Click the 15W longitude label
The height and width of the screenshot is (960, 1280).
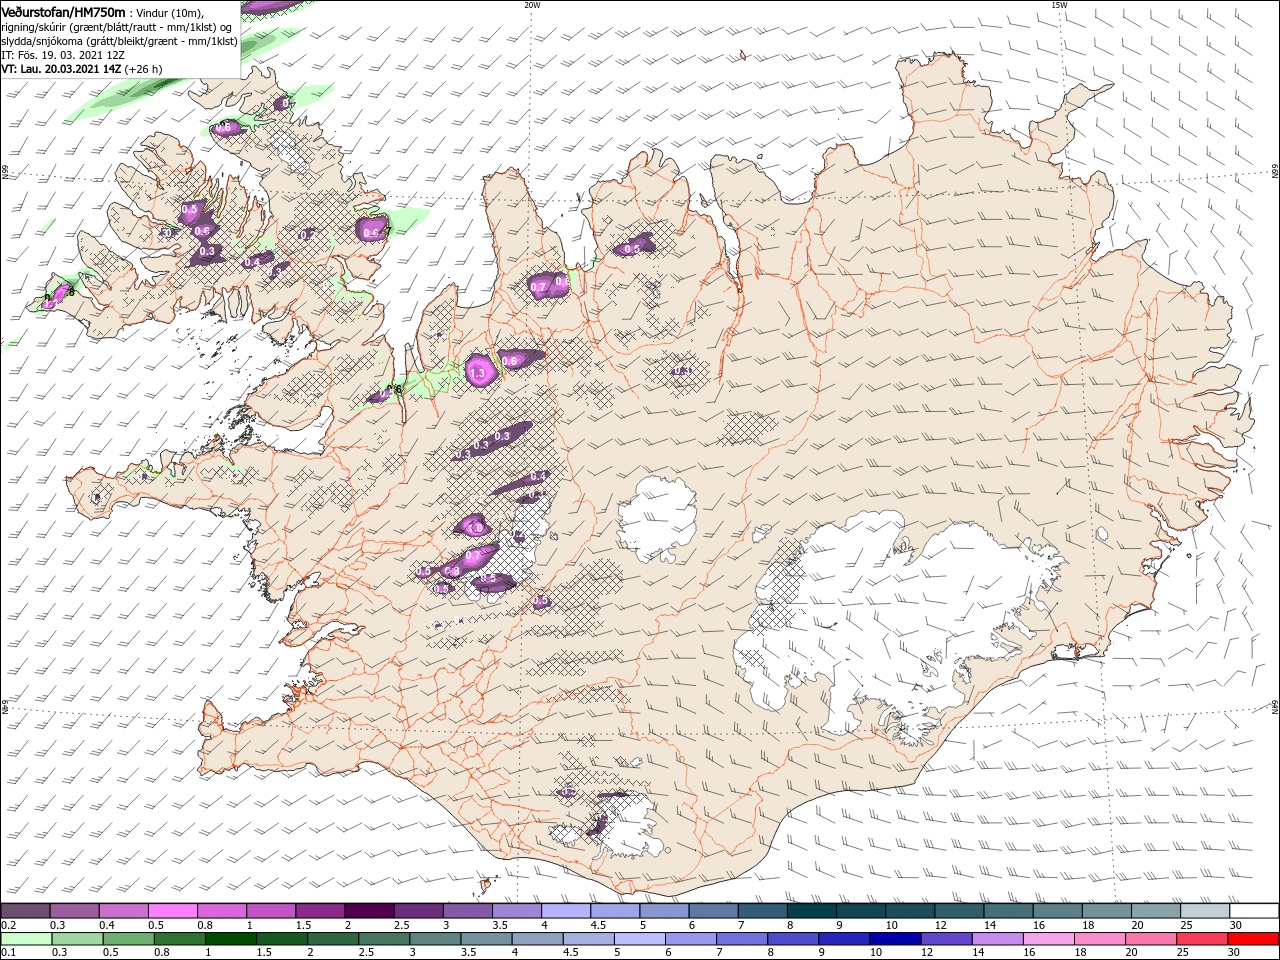(1059, 5)
